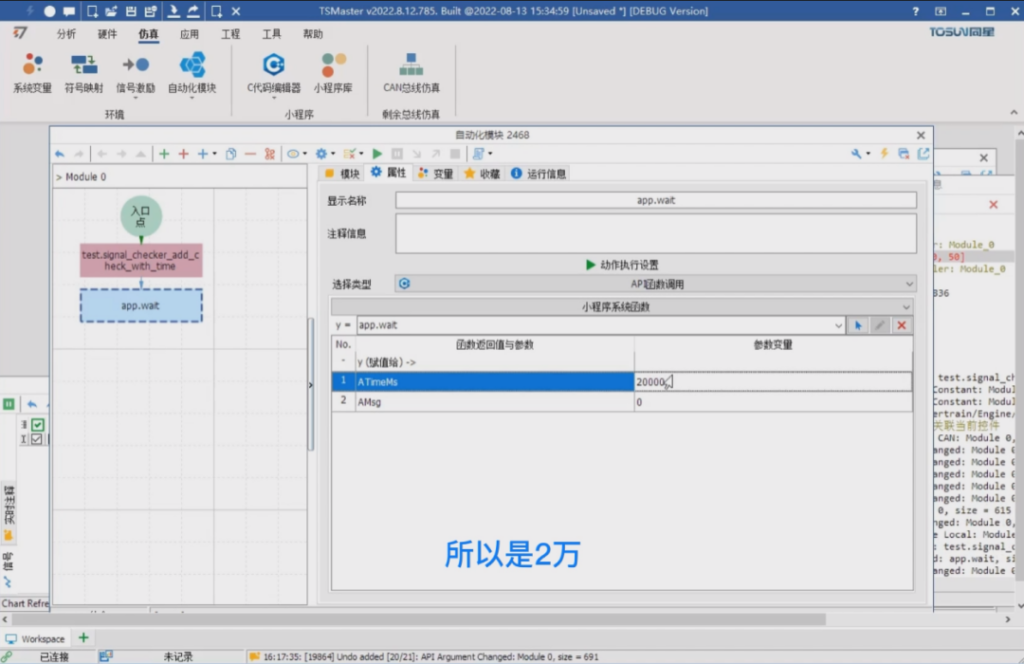1024x664 pixels.
Task: Select the app.wait block in the flow
Action: point(141,306)
